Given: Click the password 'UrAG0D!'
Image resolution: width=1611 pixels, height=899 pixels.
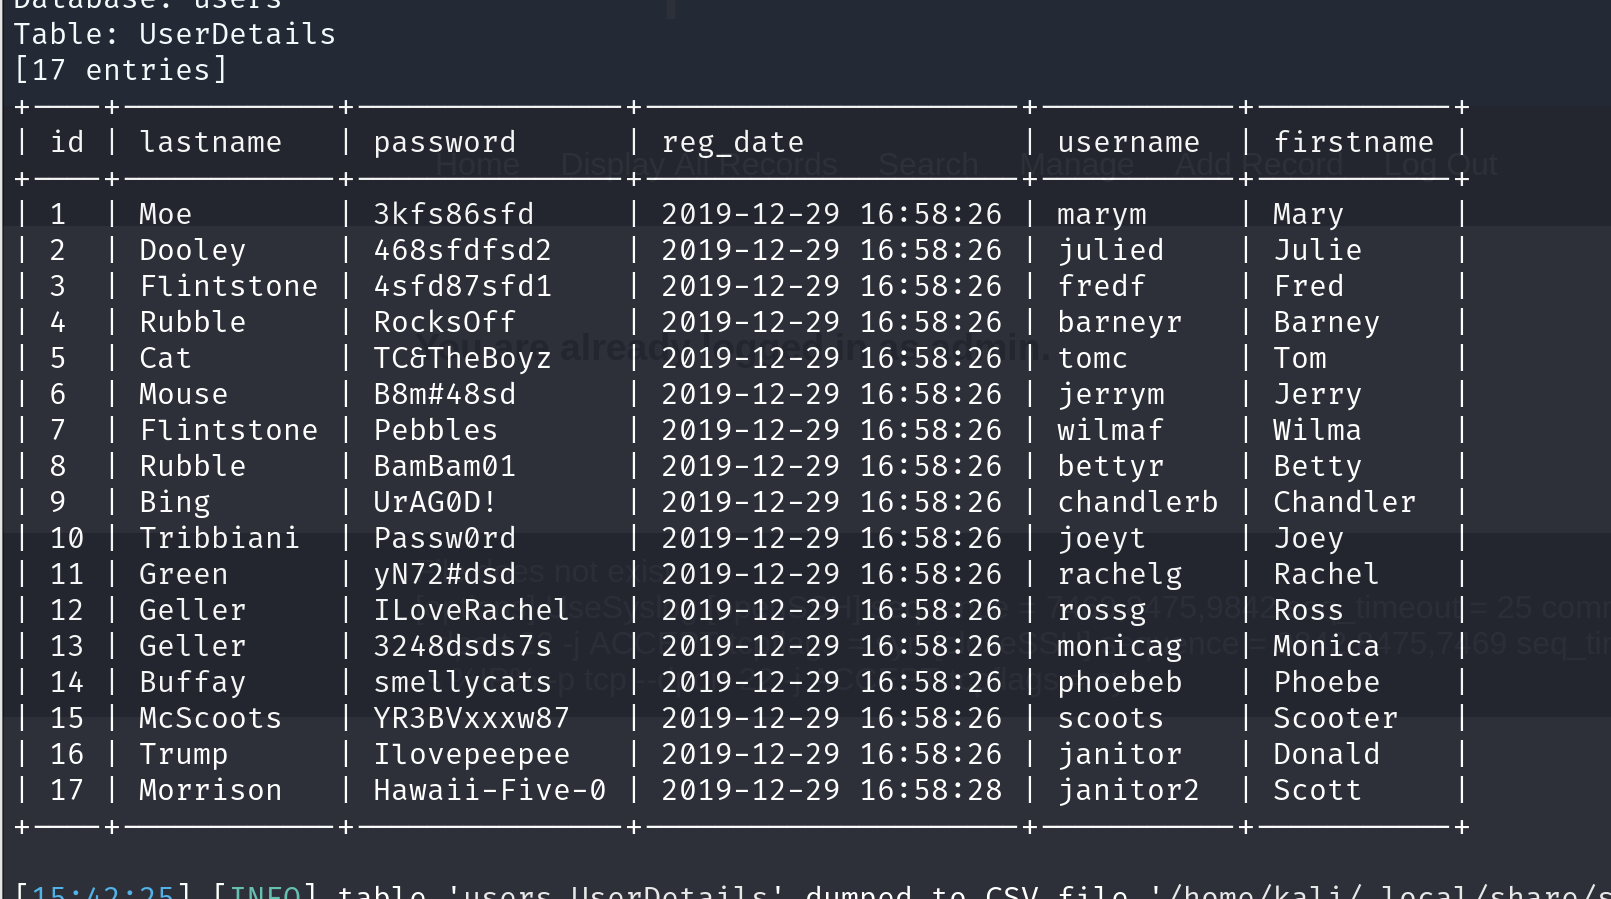Looking at the screenshot, I should click(435, 502).
